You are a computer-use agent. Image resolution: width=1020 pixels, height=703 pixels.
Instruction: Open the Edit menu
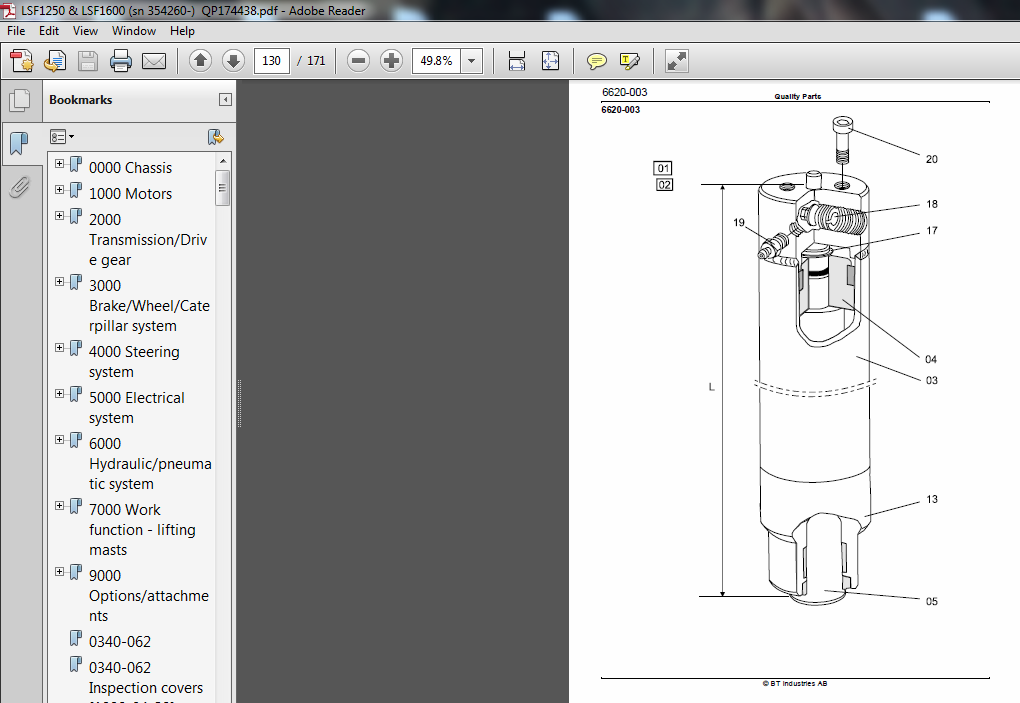pos(49,31)
